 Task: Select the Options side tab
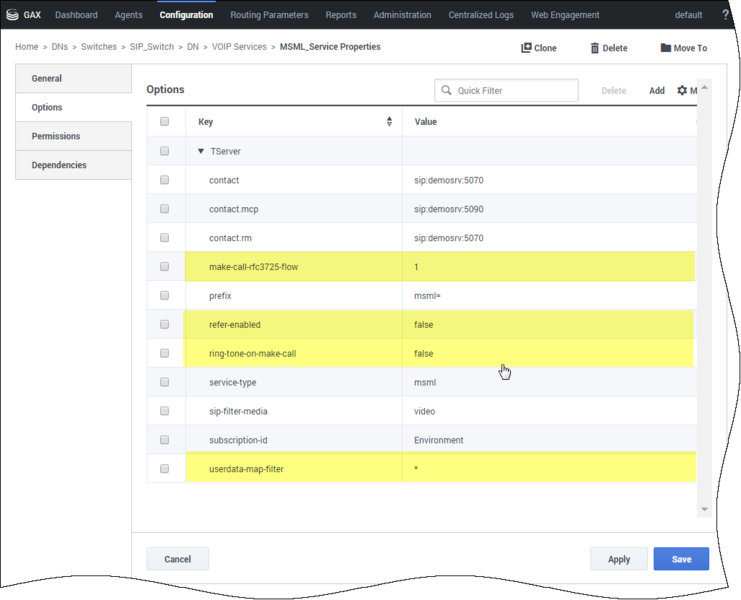click(73, 107)
